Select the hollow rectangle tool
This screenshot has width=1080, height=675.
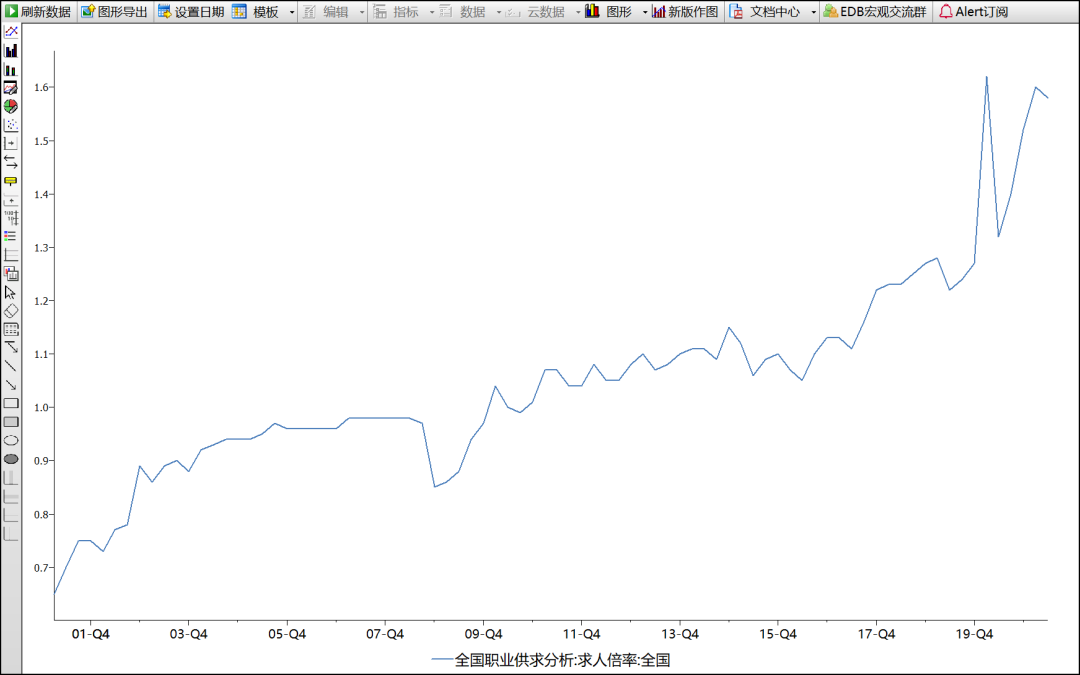coord(11,404)
